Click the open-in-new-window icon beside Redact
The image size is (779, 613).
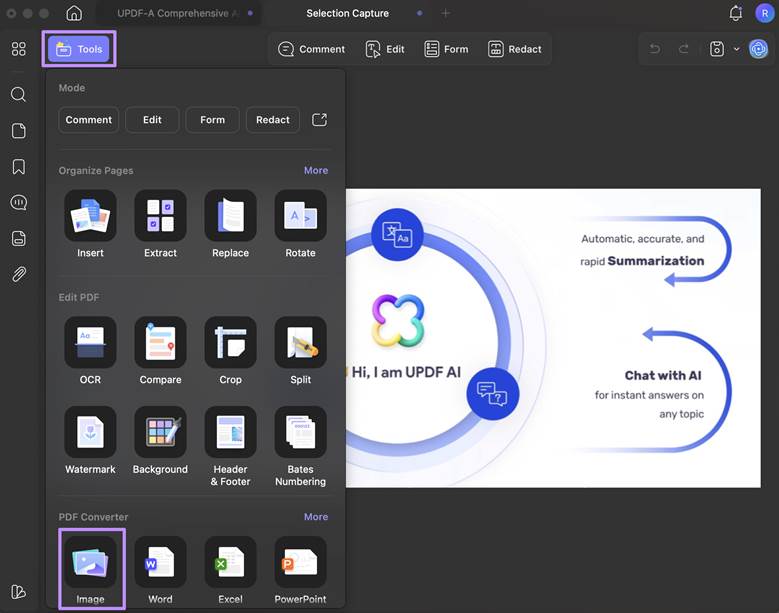319,120
